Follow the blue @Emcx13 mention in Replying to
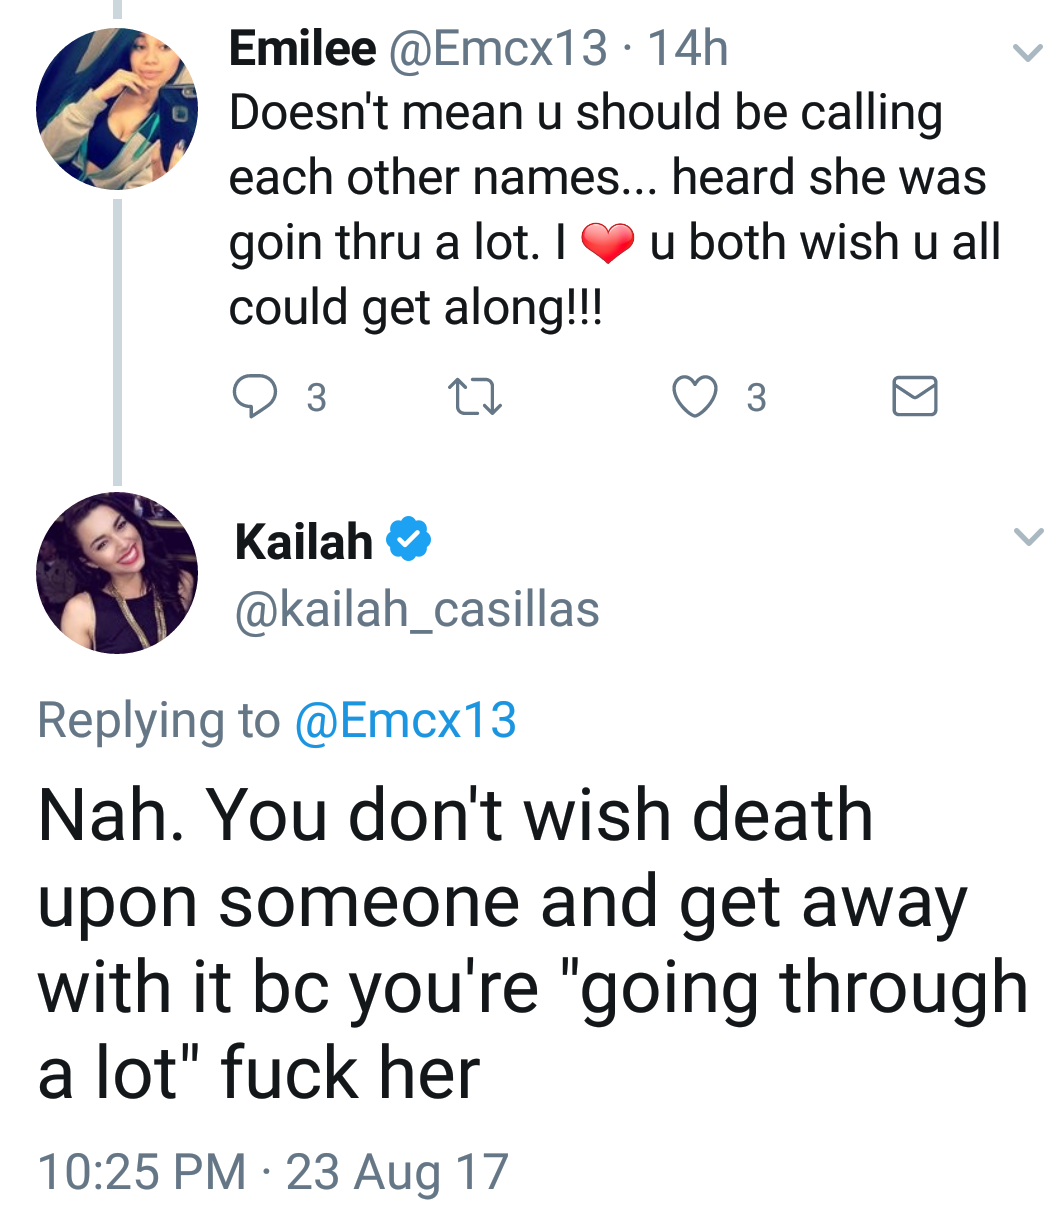This screenshot has height=1214, width=1062. pos(405,720)
